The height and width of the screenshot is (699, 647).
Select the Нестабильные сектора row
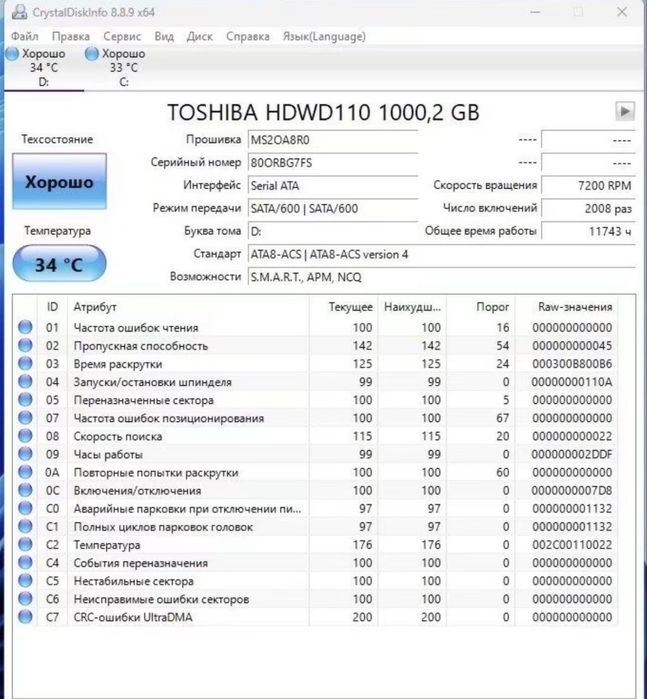click(x=315, y=580)
